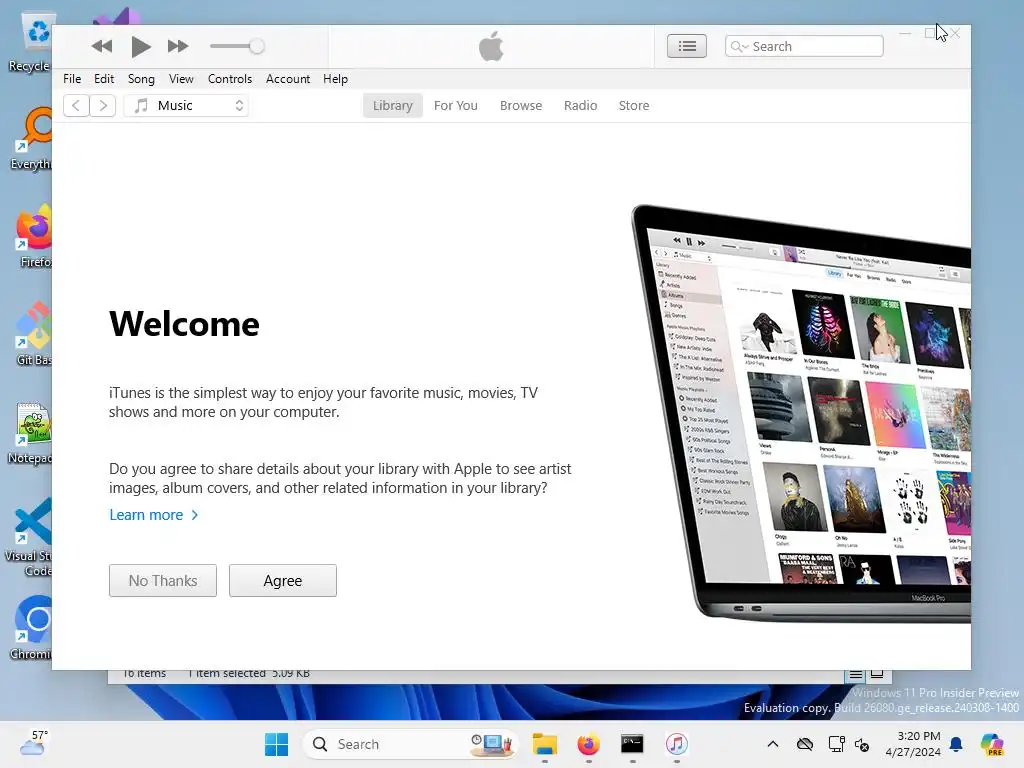This screenshot has width=1024, height=768.
Task: Start playback with the Play button
Action: (x=140, y=46)
